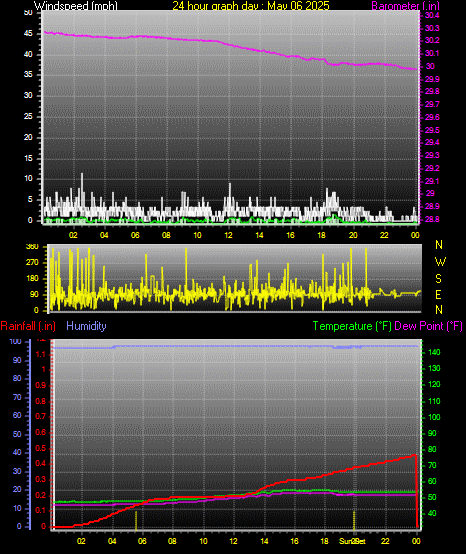Click the 100 tick on temperature axis
The width and height of the screenshot is (466, 554).
(x=434, y=417)
